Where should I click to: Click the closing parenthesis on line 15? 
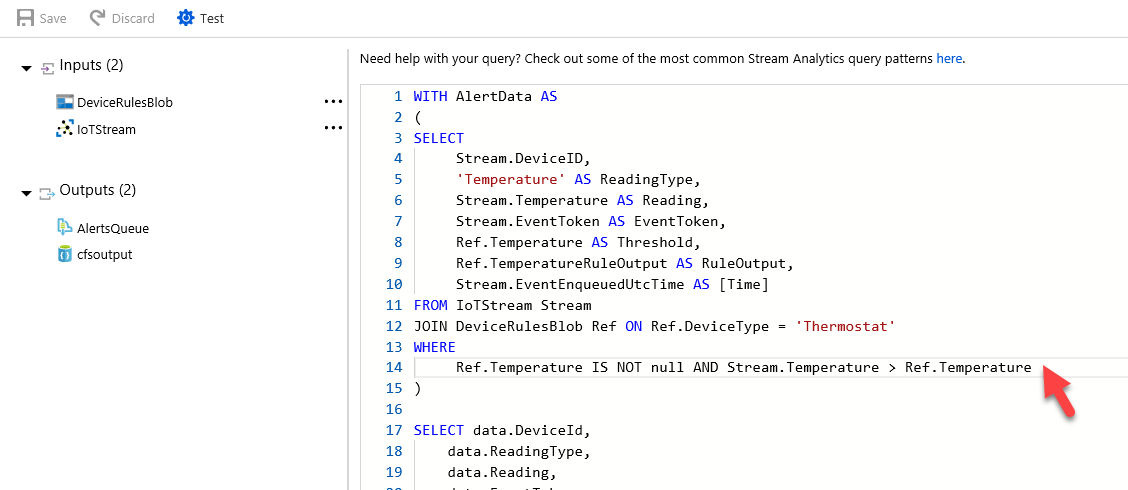click(x=417, y=389)
